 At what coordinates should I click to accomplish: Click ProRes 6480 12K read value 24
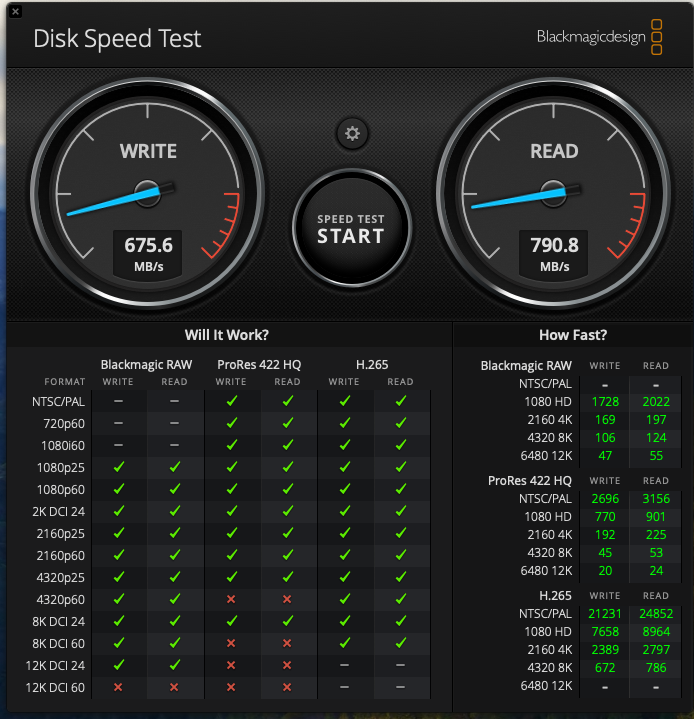click(656, 571)
